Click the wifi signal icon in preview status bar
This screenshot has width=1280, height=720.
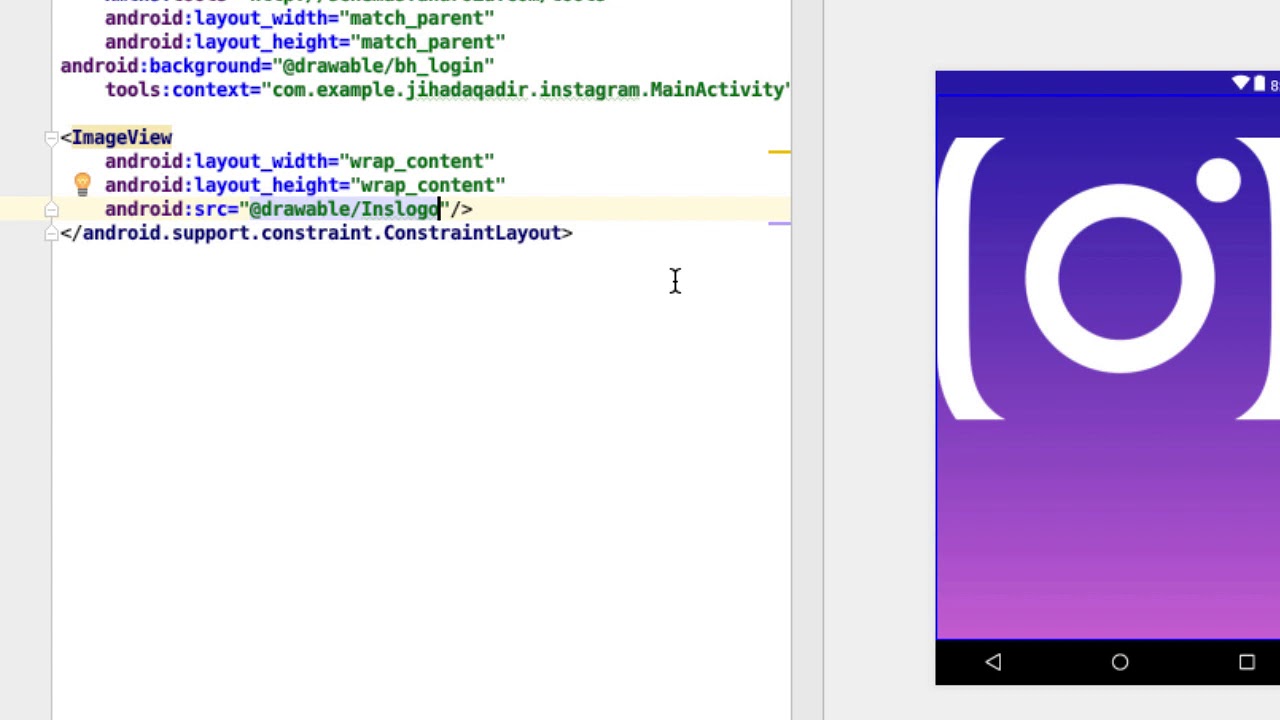1241,84
